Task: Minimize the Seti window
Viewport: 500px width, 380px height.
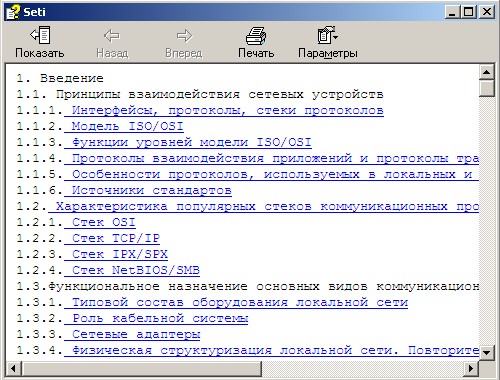Action: pyautogui.click(x=452, y=12)
